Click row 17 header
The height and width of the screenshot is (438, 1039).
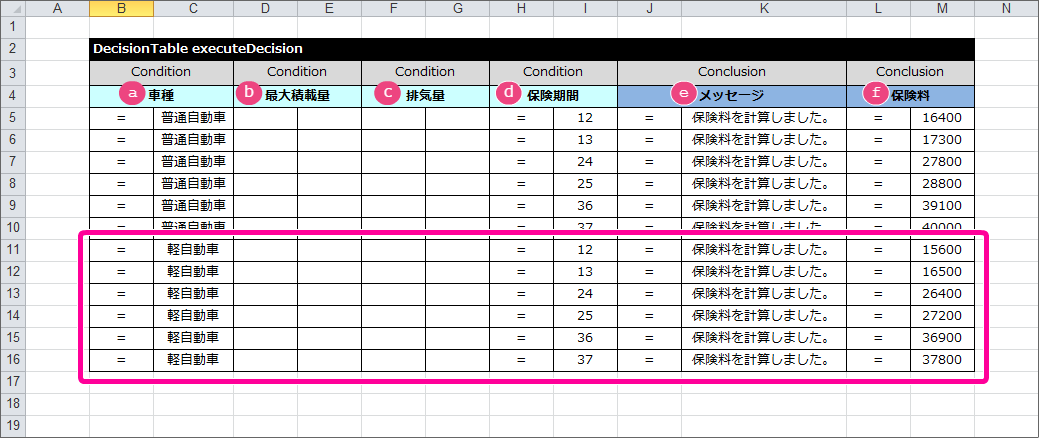[x=13, y=381]
